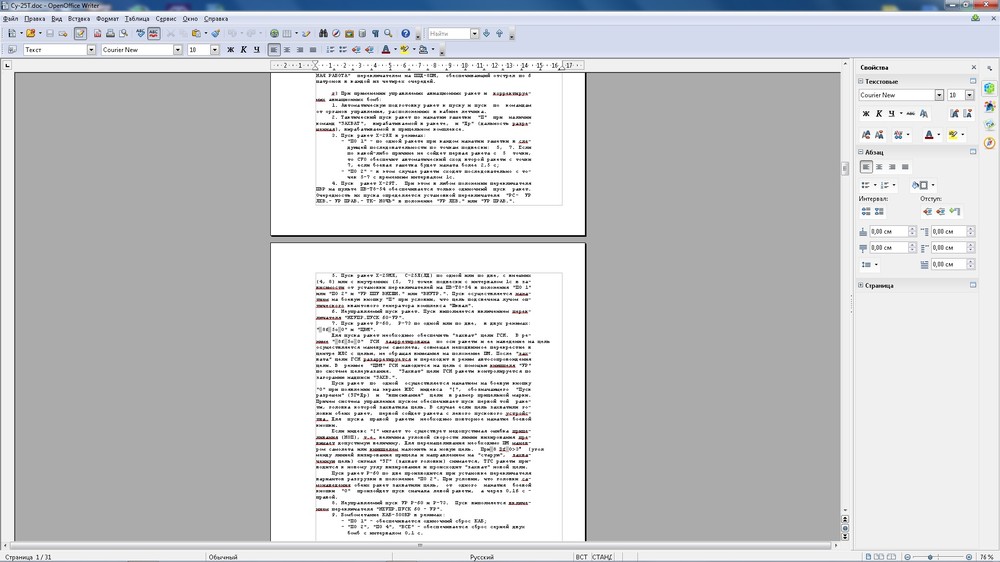This screenshot has width=1000, height=562.
Task: Open the Текст paragraph style dropdown
Action: (91, 50)
